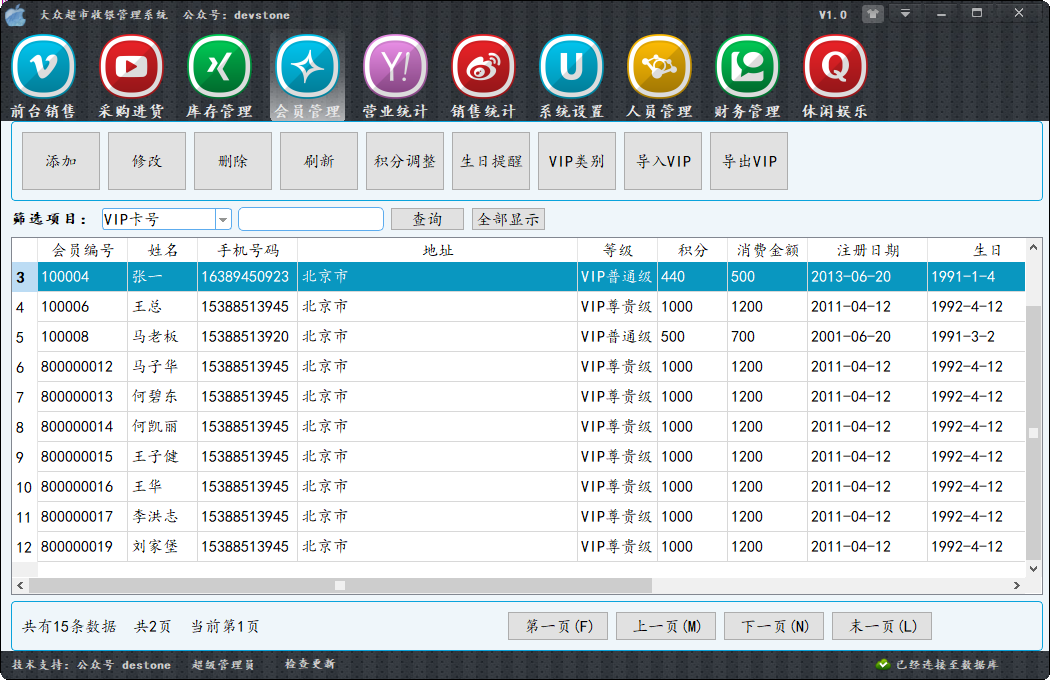
Task: Open the 营业统计 business statistics module
Action: pos(395,77)
